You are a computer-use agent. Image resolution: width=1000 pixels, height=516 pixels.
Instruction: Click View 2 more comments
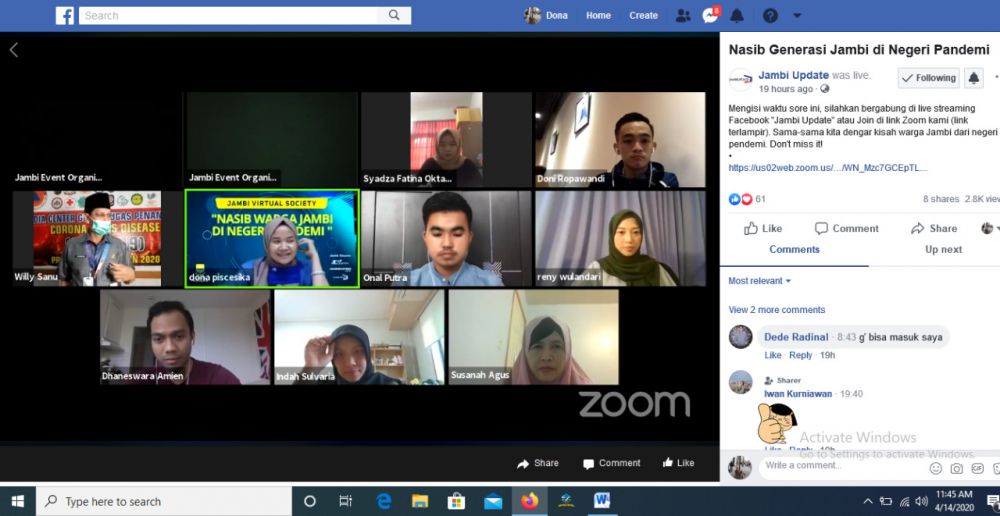click(x=777, y=310)
